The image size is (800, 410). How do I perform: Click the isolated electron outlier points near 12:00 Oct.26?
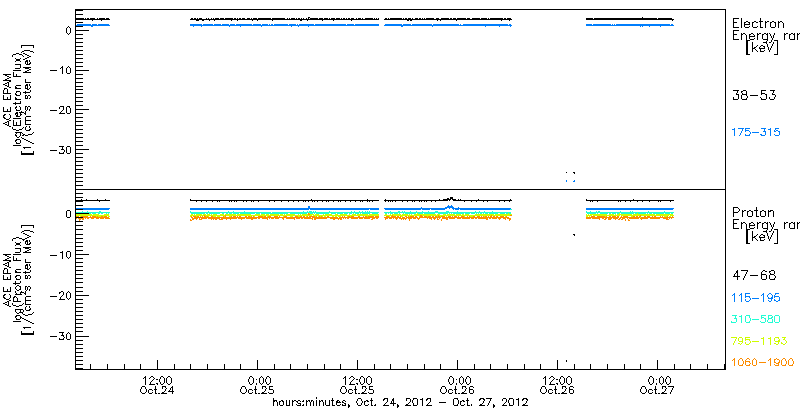point(570,177)
